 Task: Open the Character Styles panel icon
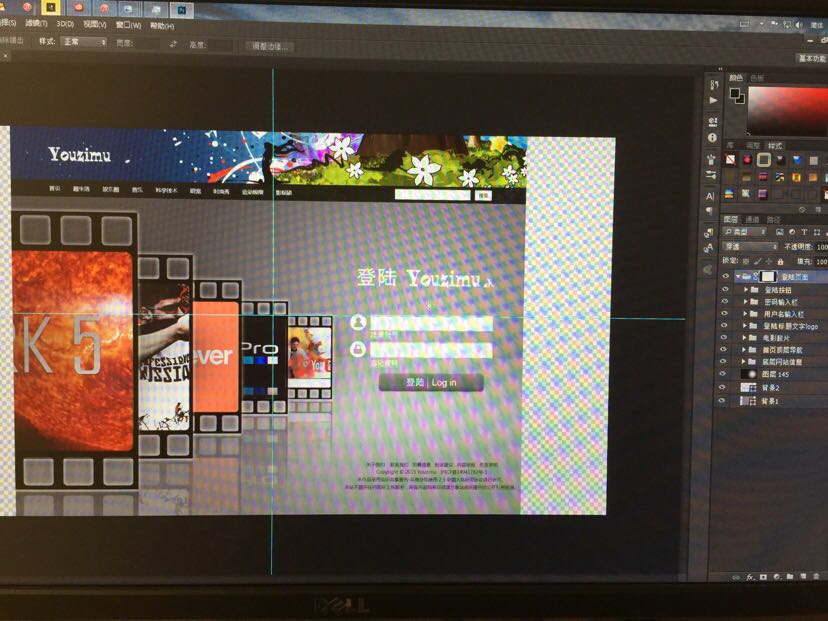tap(709, 248)
